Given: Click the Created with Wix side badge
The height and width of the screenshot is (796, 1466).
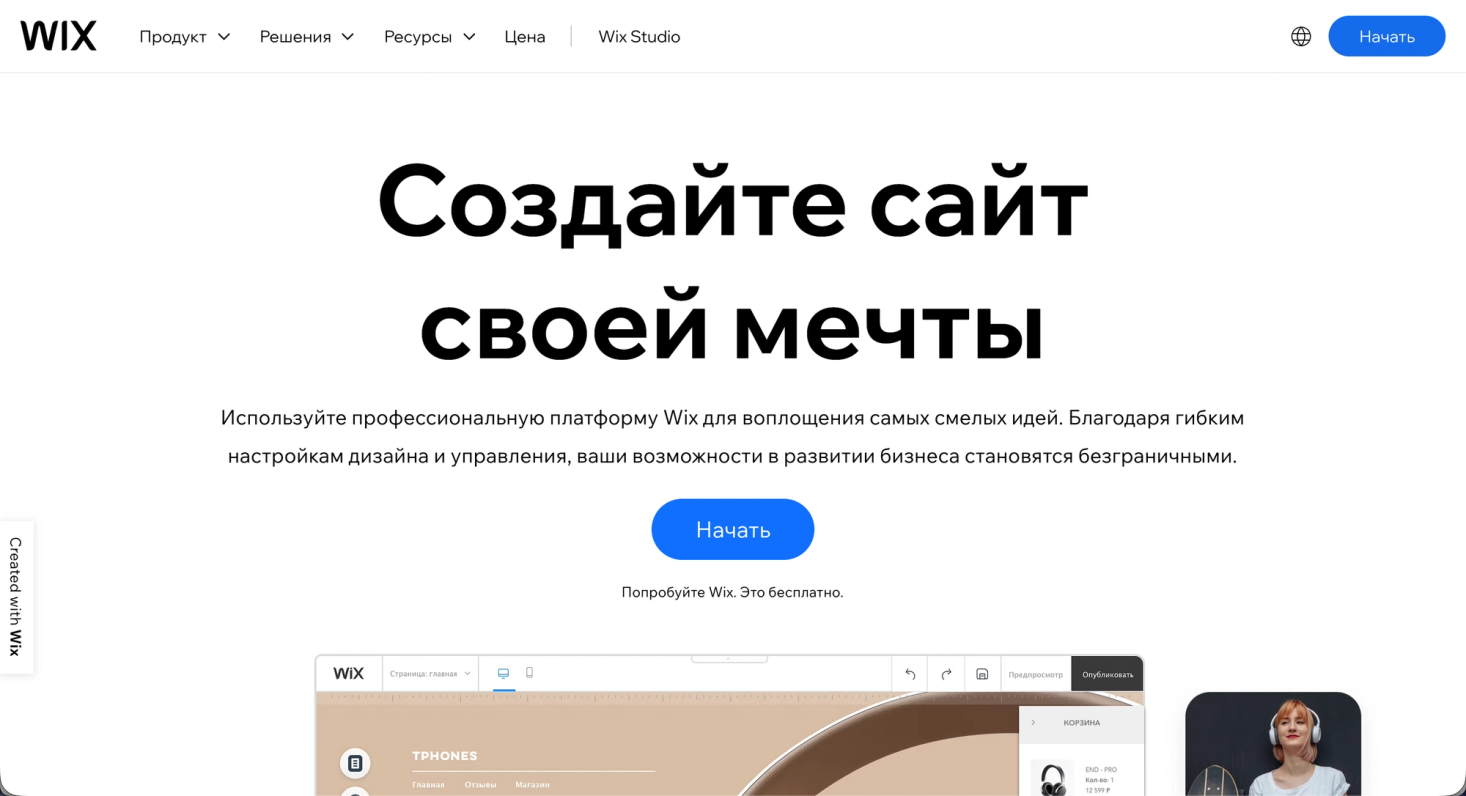Looking at the screenshot, I should 16,597.
